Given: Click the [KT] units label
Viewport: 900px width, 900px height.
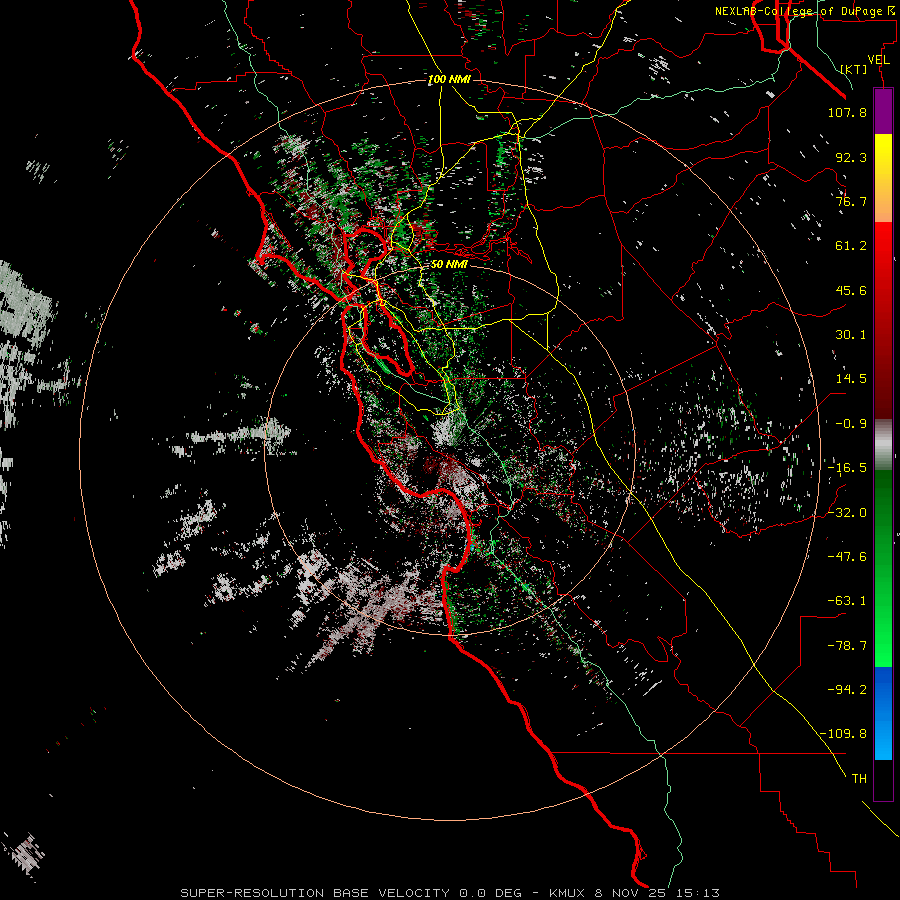Looking at the screenshot, I should [x=854, y=69].
